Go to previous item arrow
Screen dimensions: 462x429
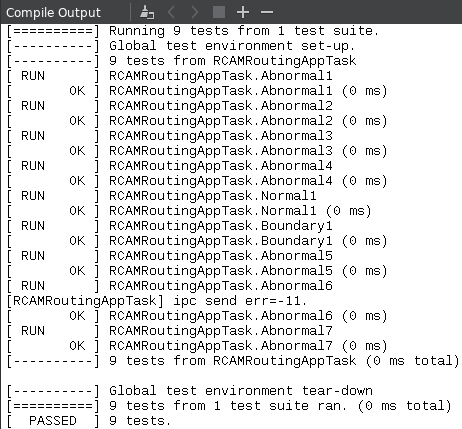click(171, 12)
